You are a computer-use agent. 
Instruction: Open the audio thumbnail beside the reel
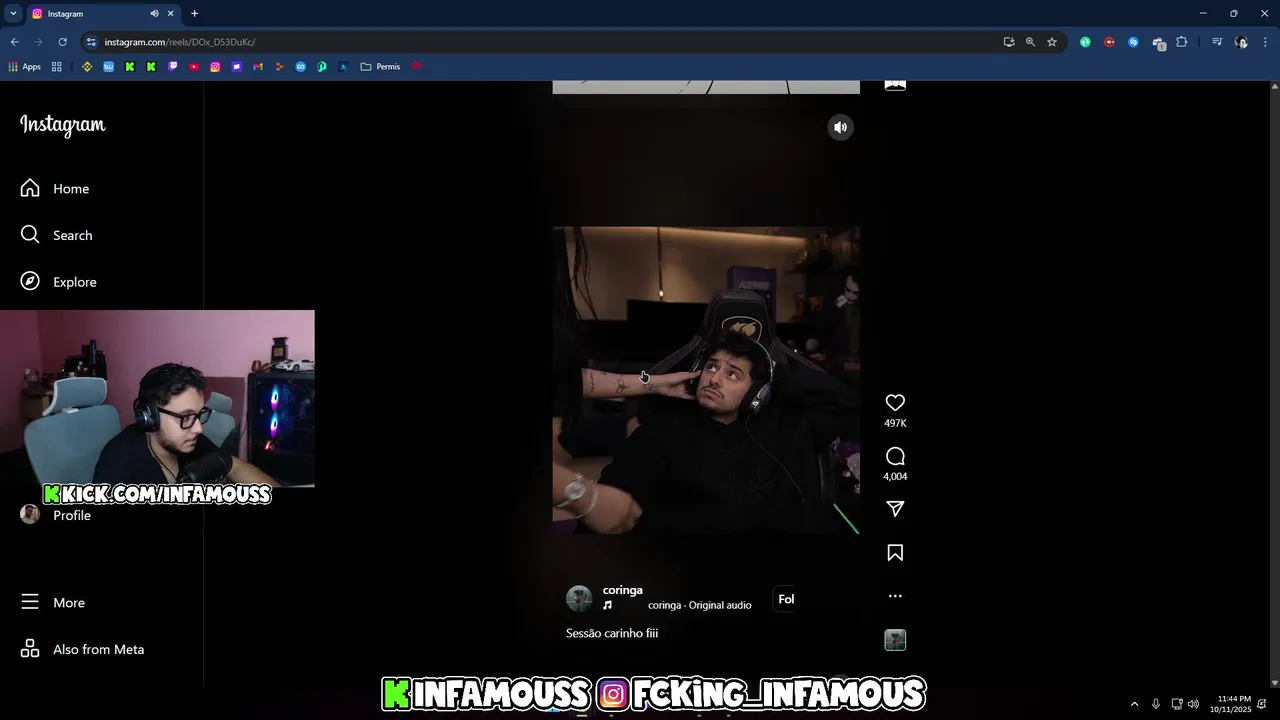pos(895,640)
